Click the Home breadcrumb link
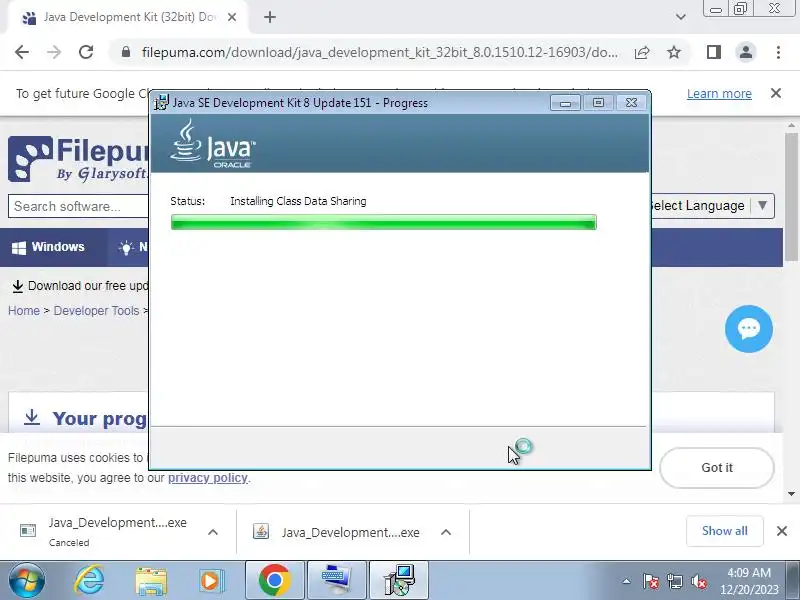 pos(23,311)
